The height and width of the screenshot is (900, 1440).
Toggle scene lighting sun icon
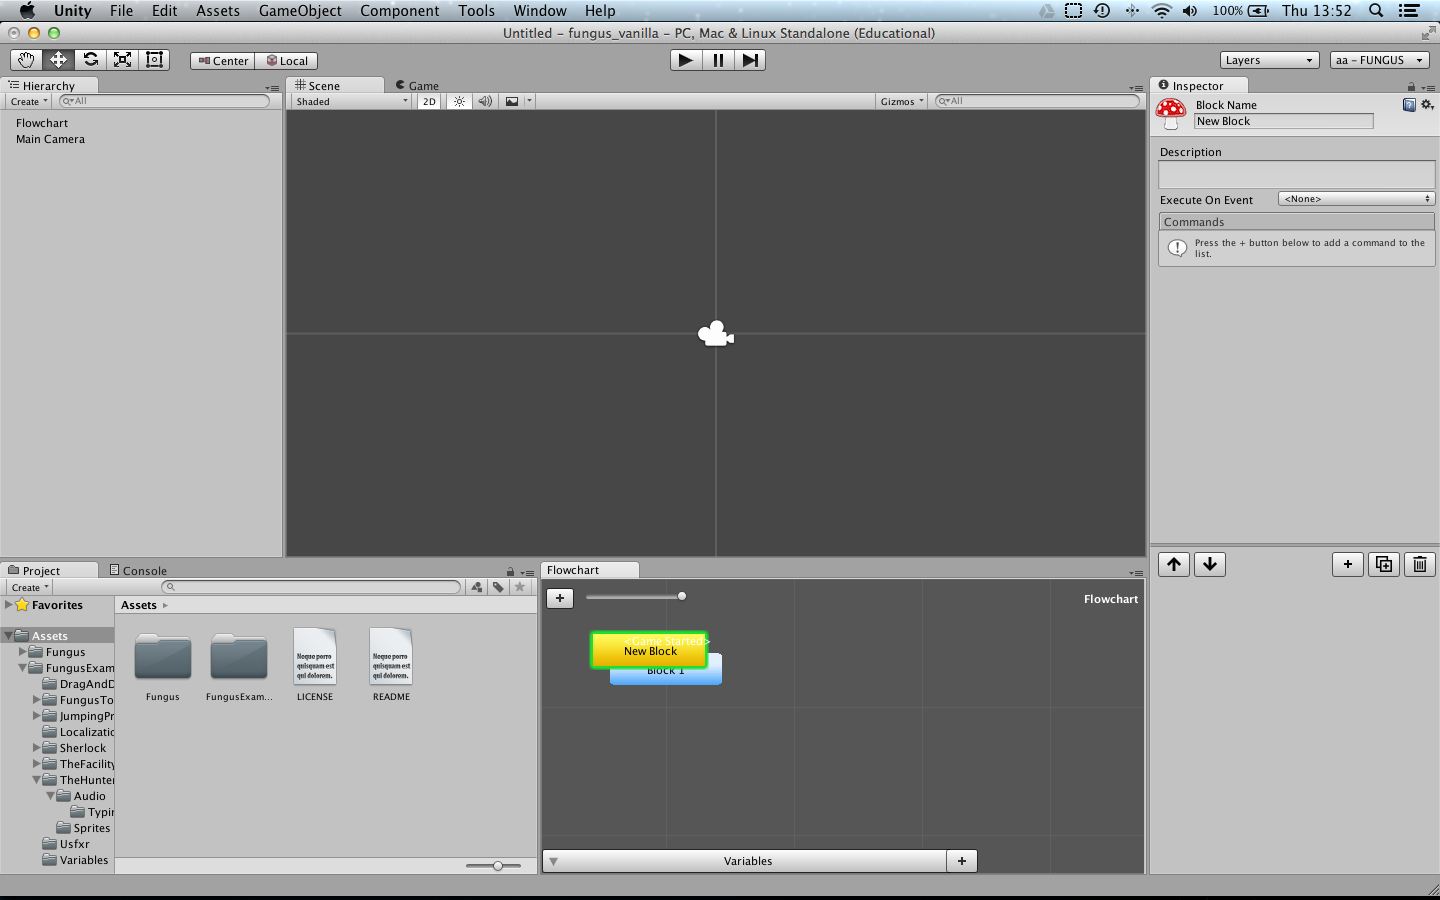459,101
